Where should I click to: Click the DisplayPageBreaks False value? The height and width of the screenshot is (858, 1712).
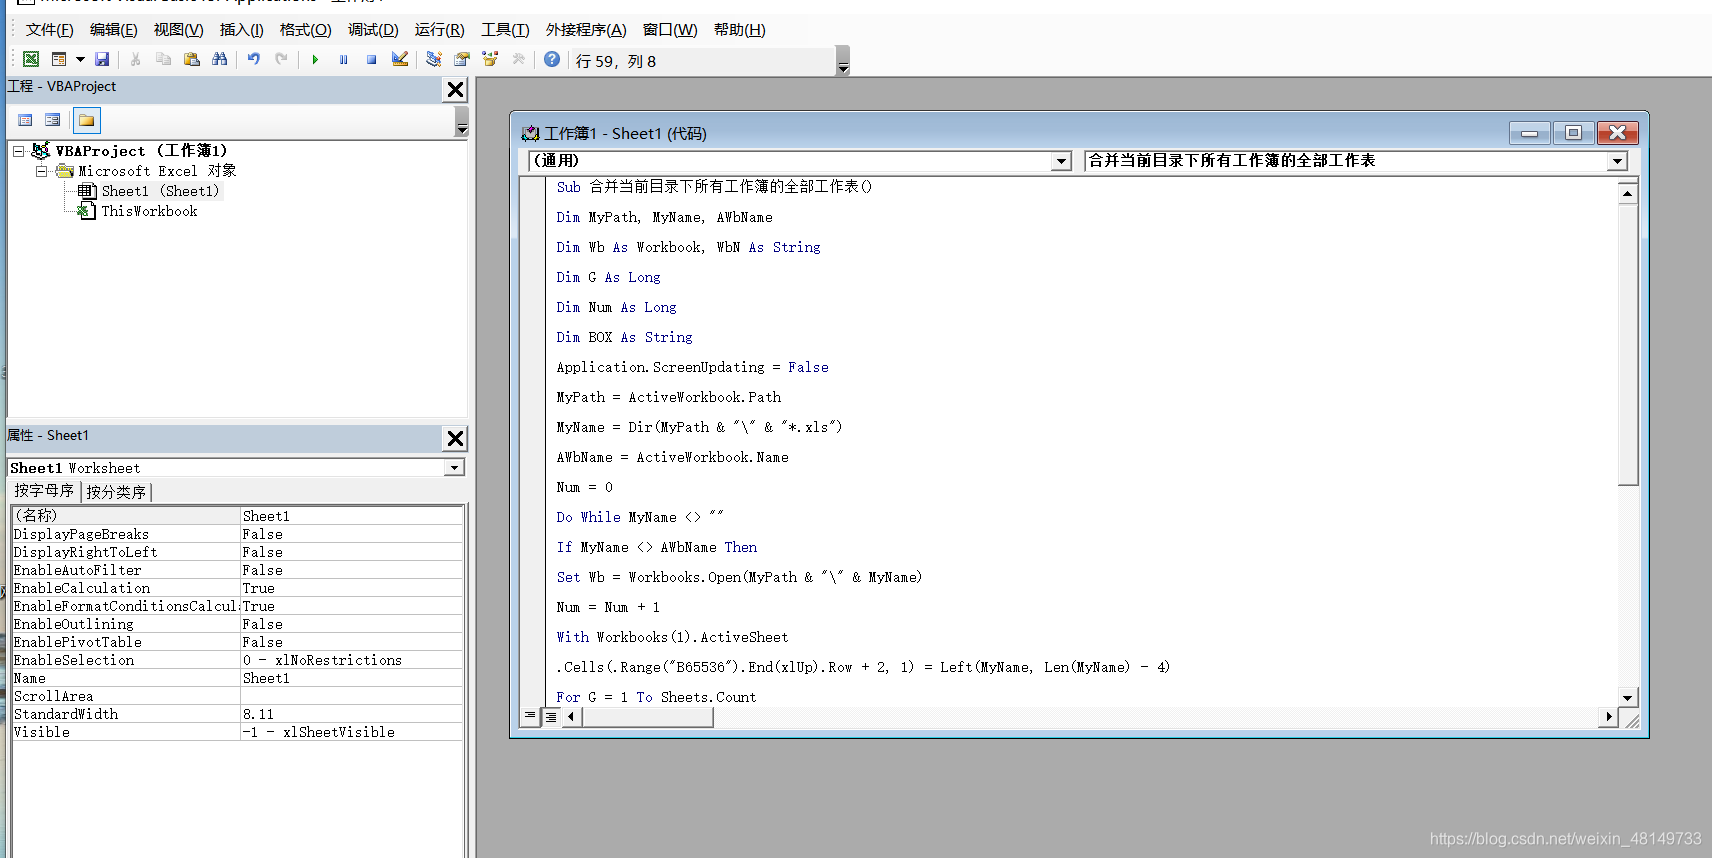[x=351, y=534]
